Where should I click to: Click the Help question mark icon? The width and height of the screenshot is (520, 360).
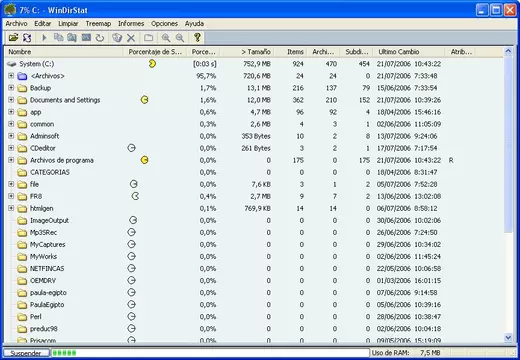197,37
